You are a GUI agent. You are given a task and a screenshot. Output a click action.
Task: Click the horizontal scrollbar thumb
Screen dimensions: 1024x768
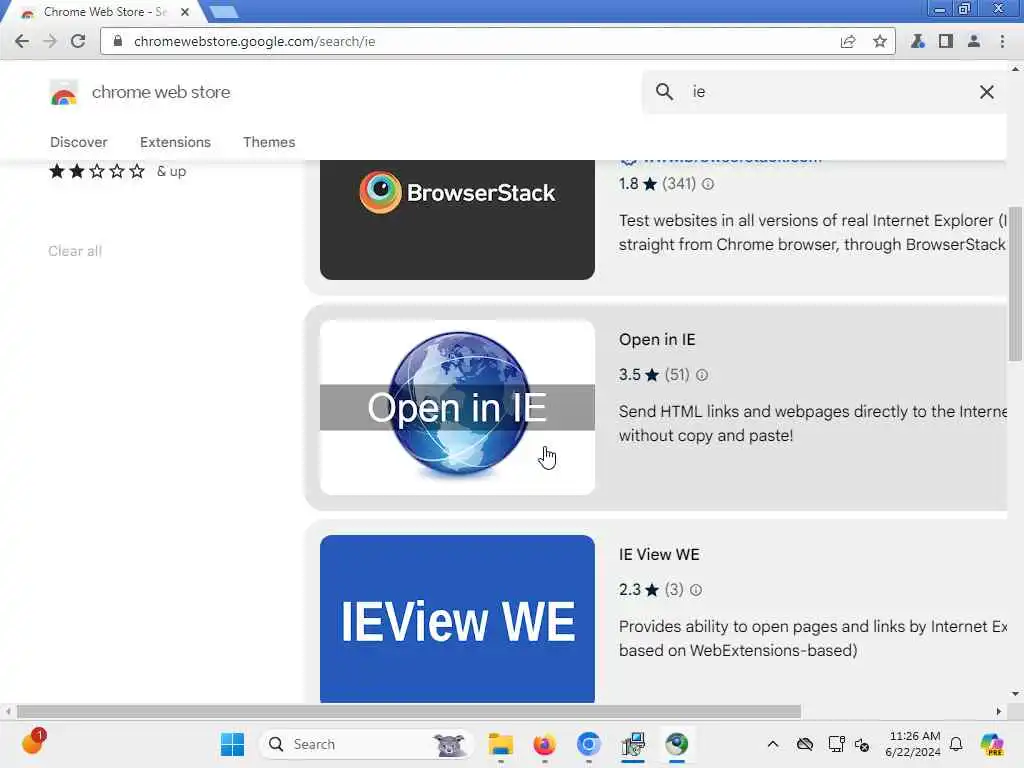point(409,711)
